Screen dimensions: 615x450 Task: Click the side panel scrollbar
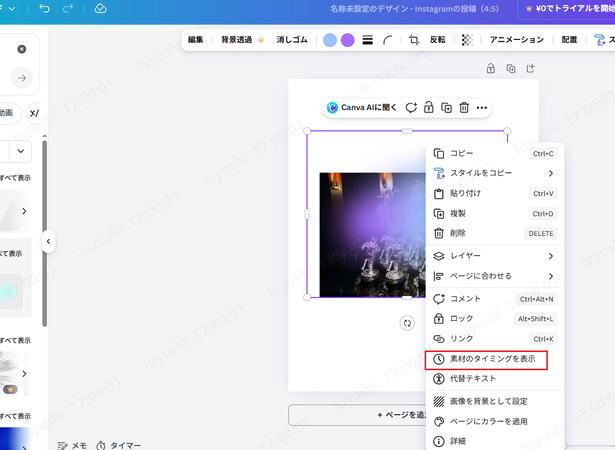(45, 233)
